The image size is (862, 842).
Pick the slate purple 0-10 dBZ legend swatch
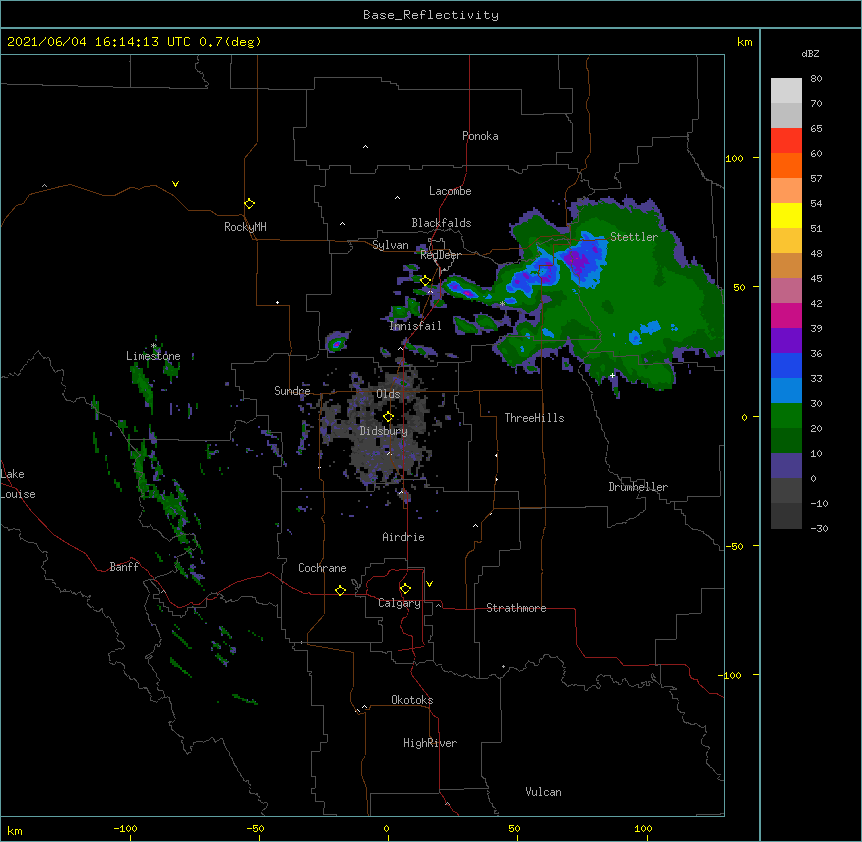coord(786,466)
